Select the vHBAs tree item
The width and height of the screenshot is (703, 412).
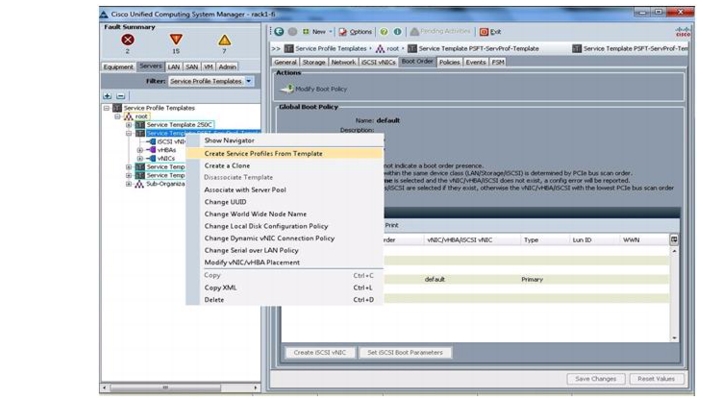click(166, 150)
